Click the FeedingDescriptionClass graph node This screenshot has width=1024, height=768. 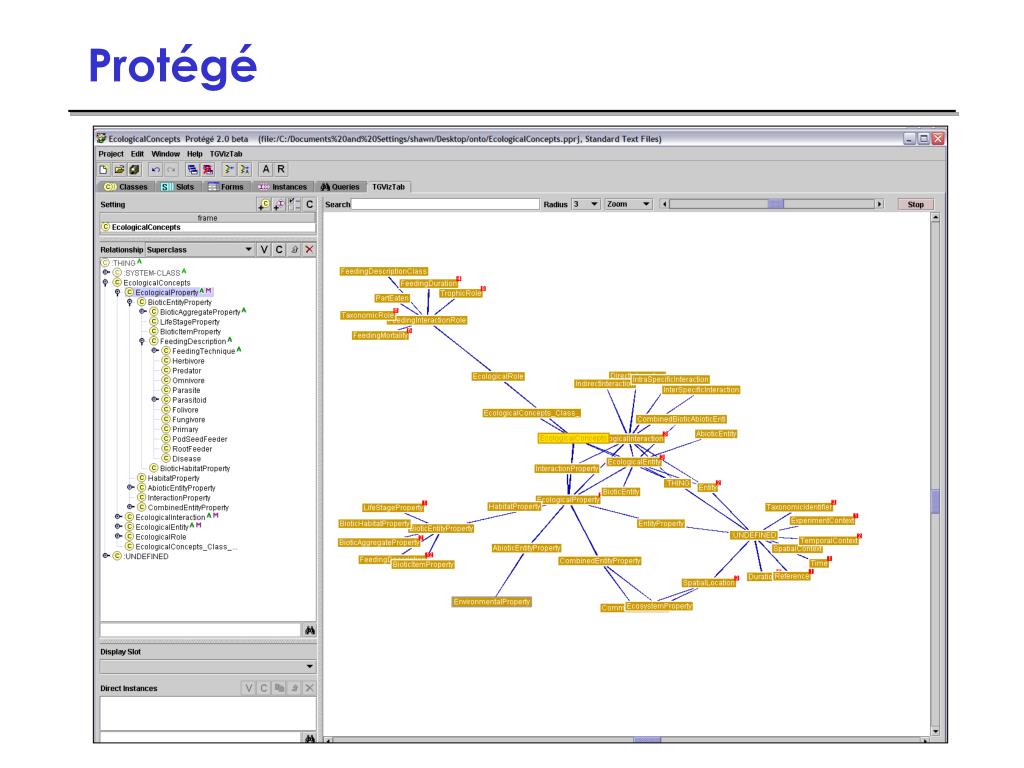point(384,271)
